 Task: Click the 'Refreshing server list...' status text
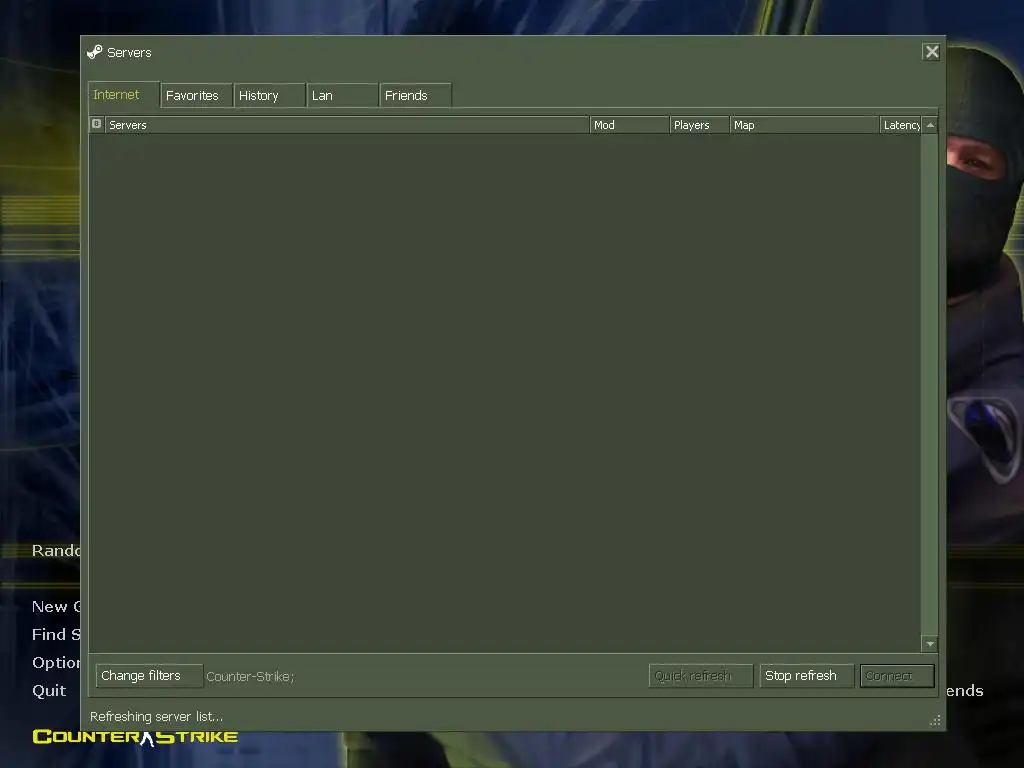pyautogui.click(x=157, y=716)
